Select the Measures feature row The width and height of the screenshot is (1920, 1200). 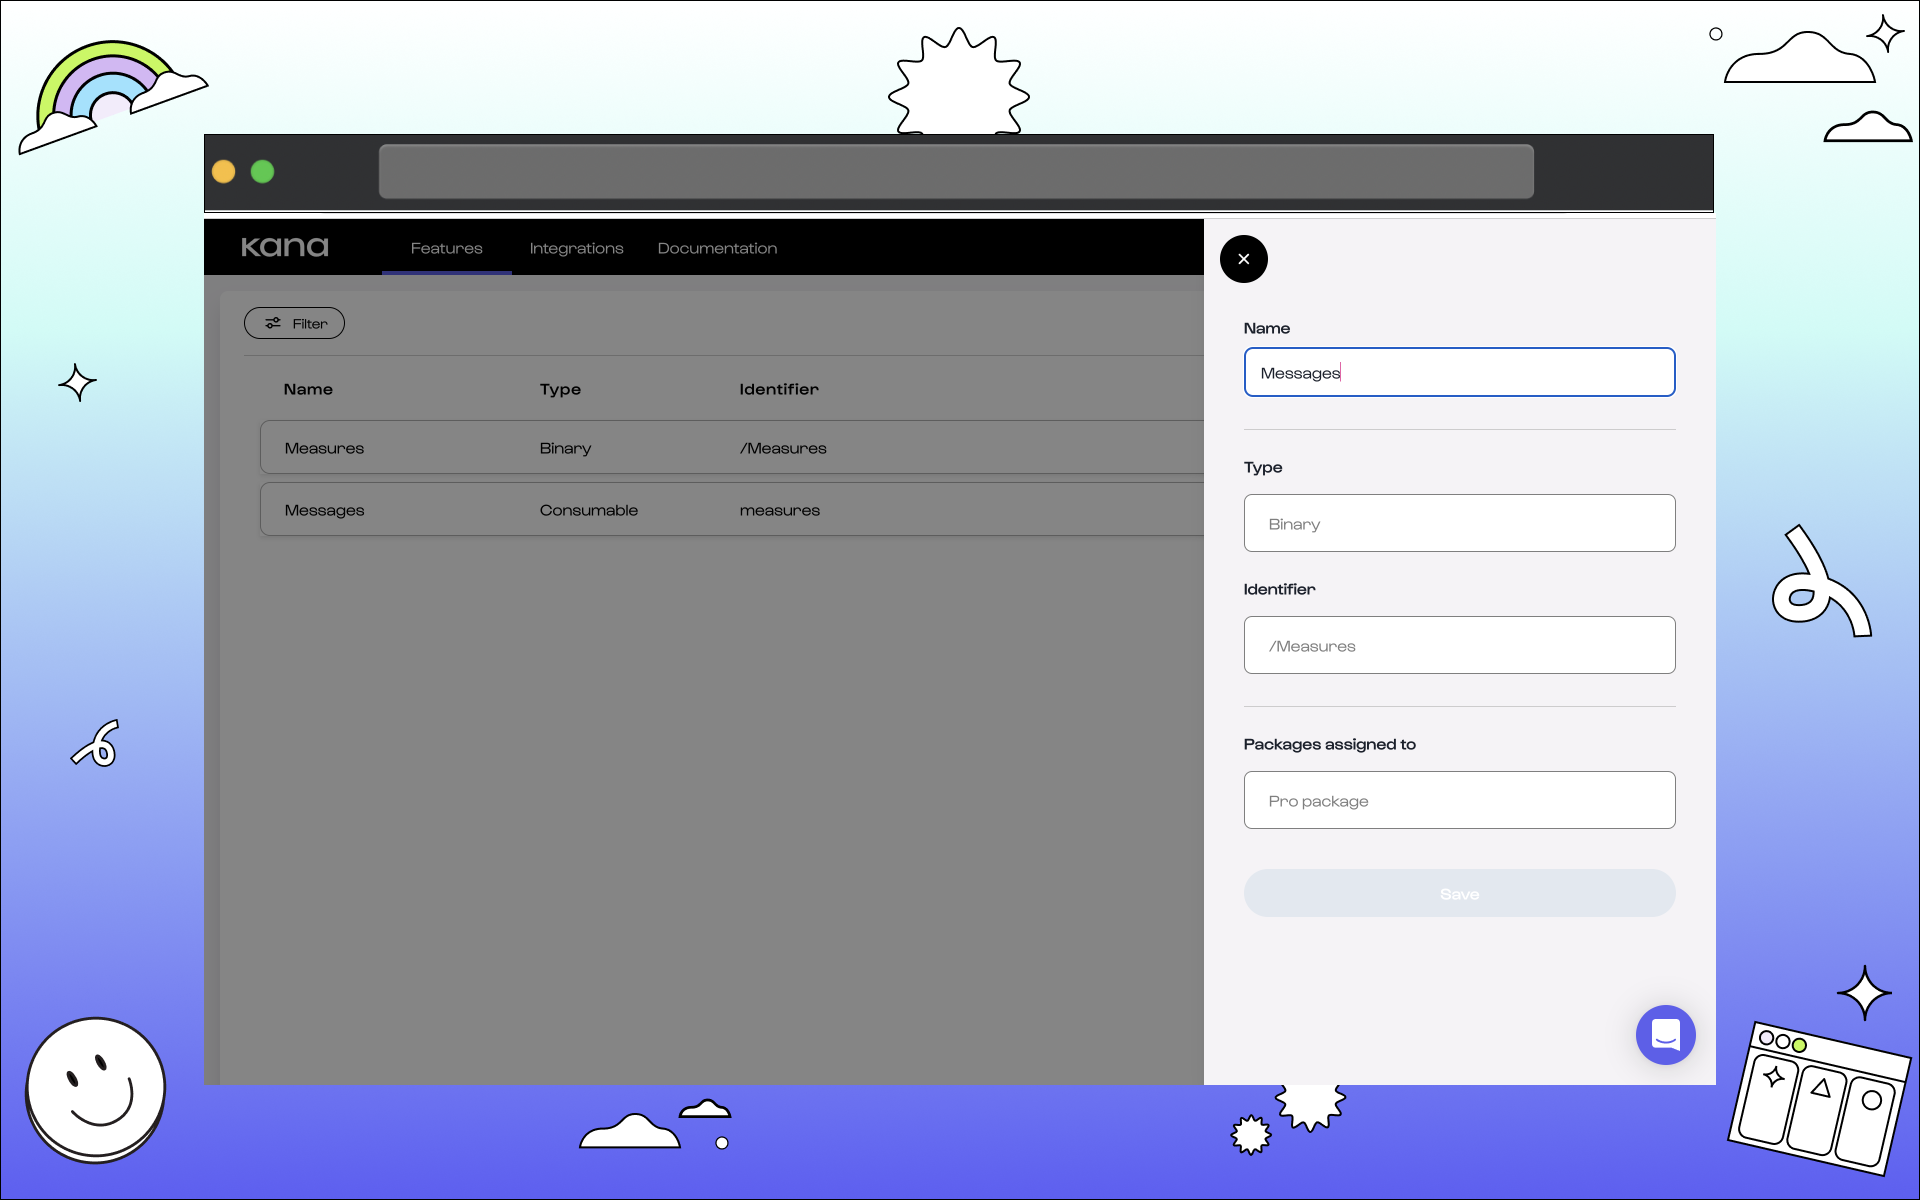click(x=730, y=447)
